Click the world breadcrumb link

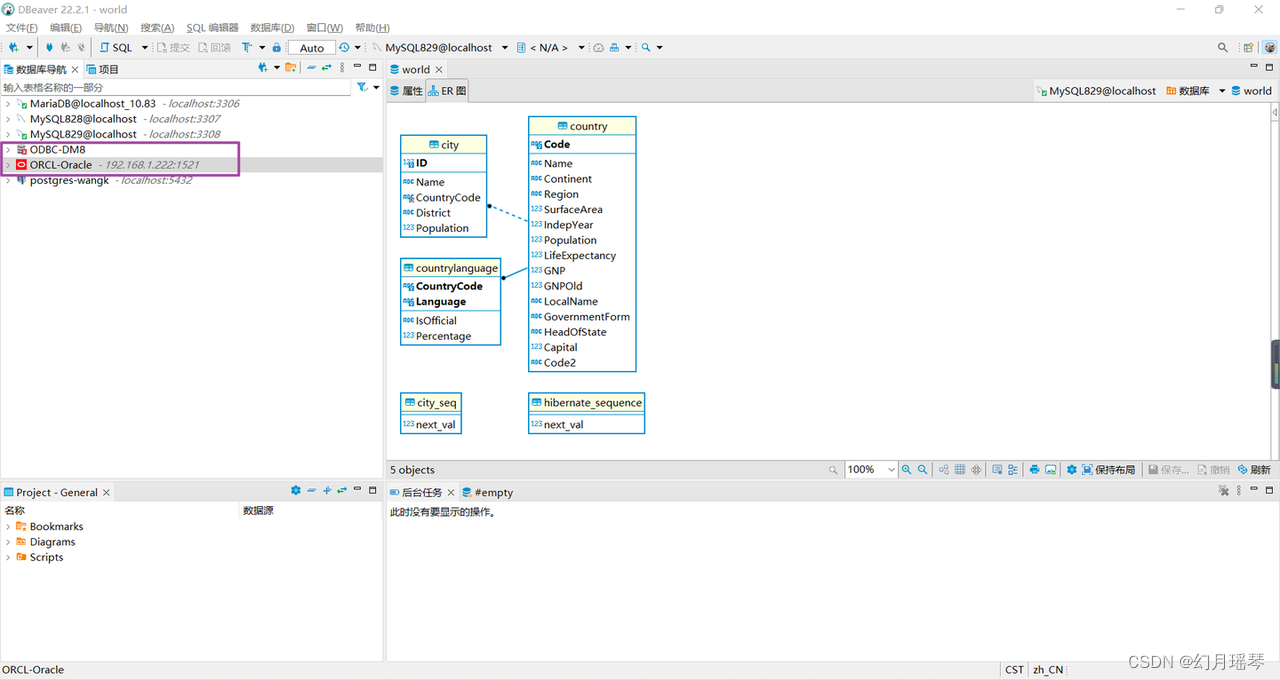pyautogui.click(x=1251, y=91)
